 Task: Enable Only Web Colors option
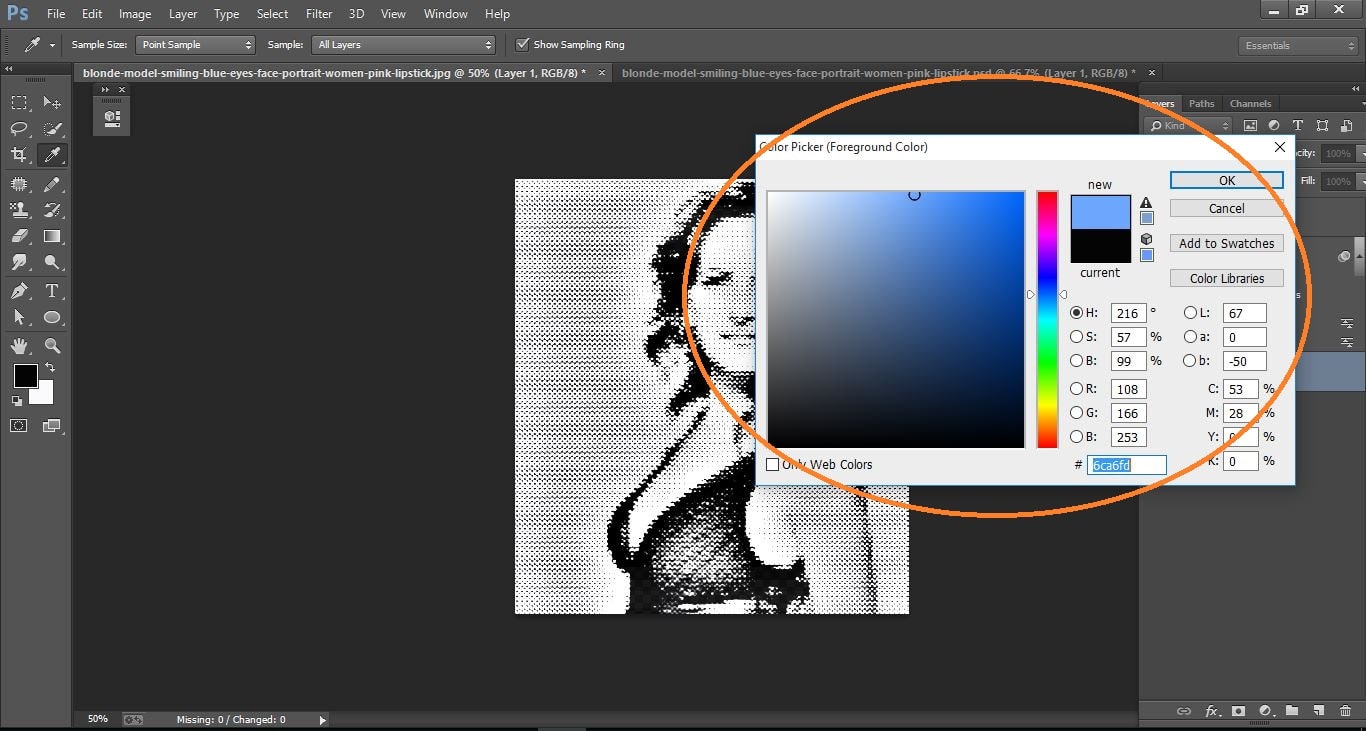(x=772, y=464)
